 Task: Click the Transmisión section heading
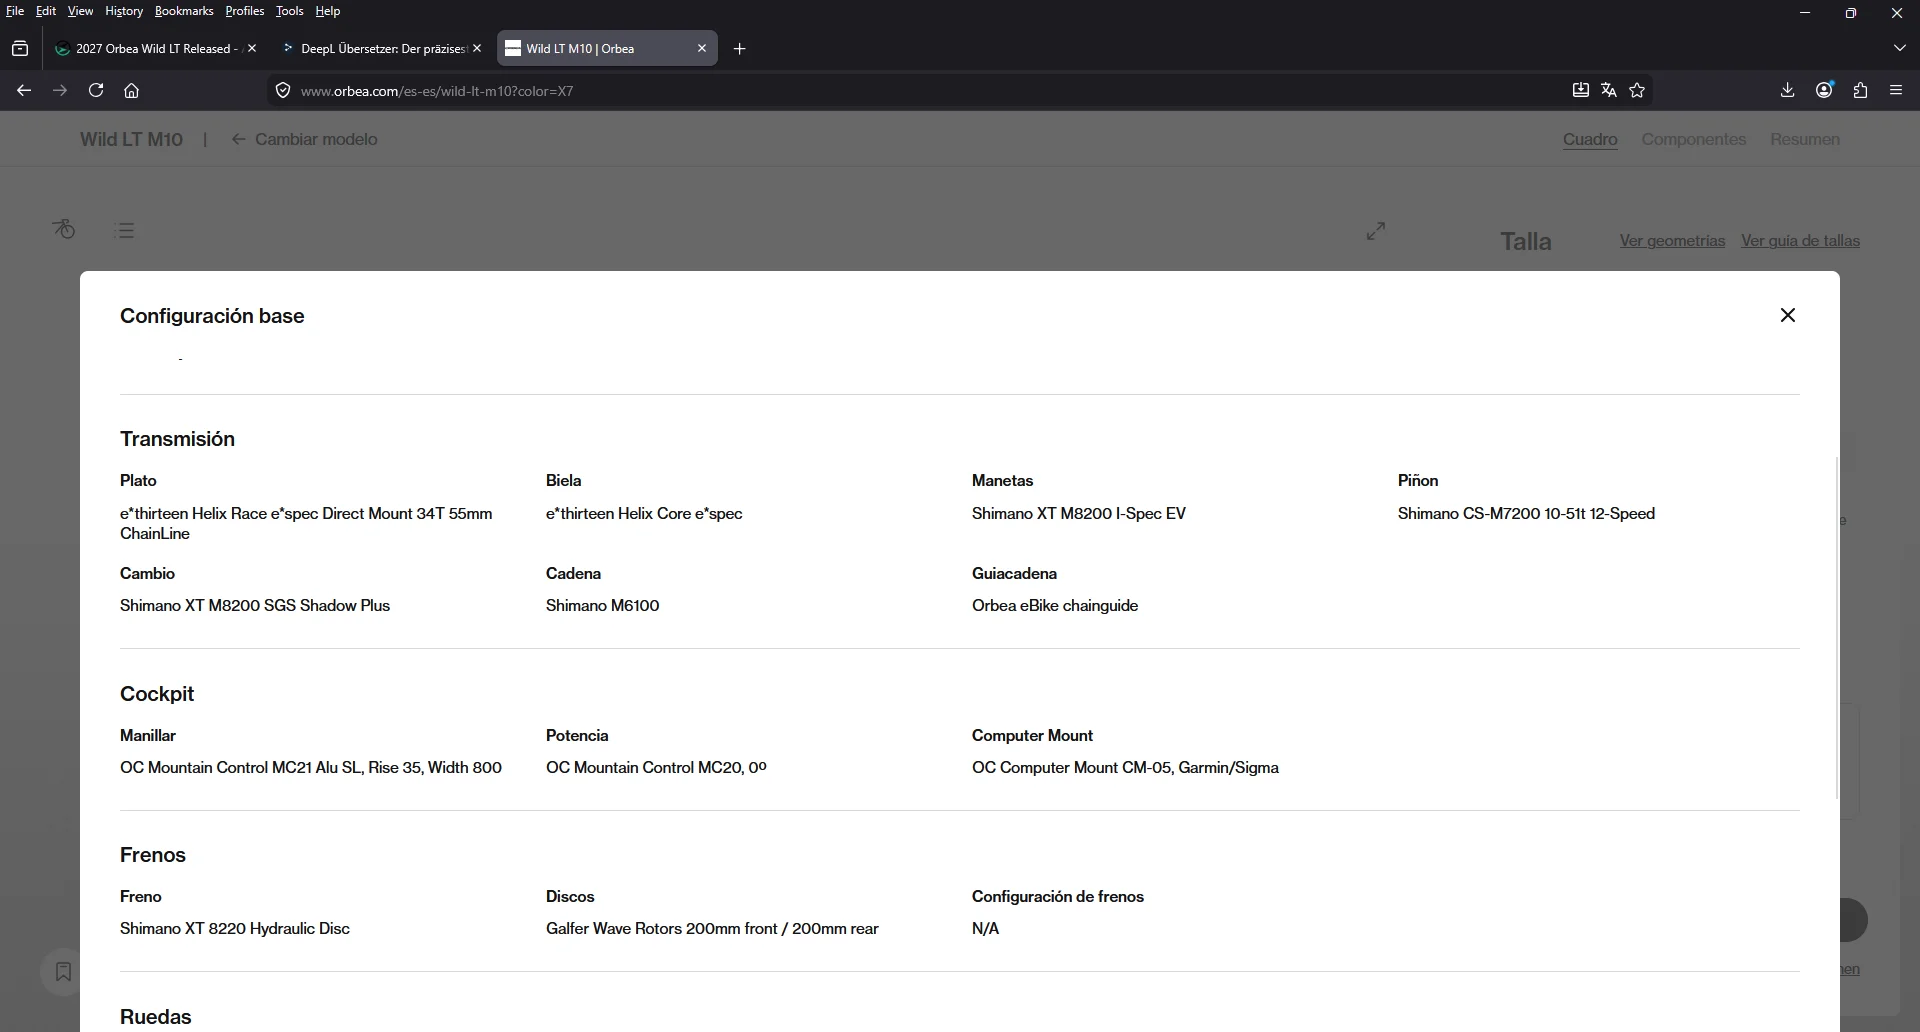point(177,439)
